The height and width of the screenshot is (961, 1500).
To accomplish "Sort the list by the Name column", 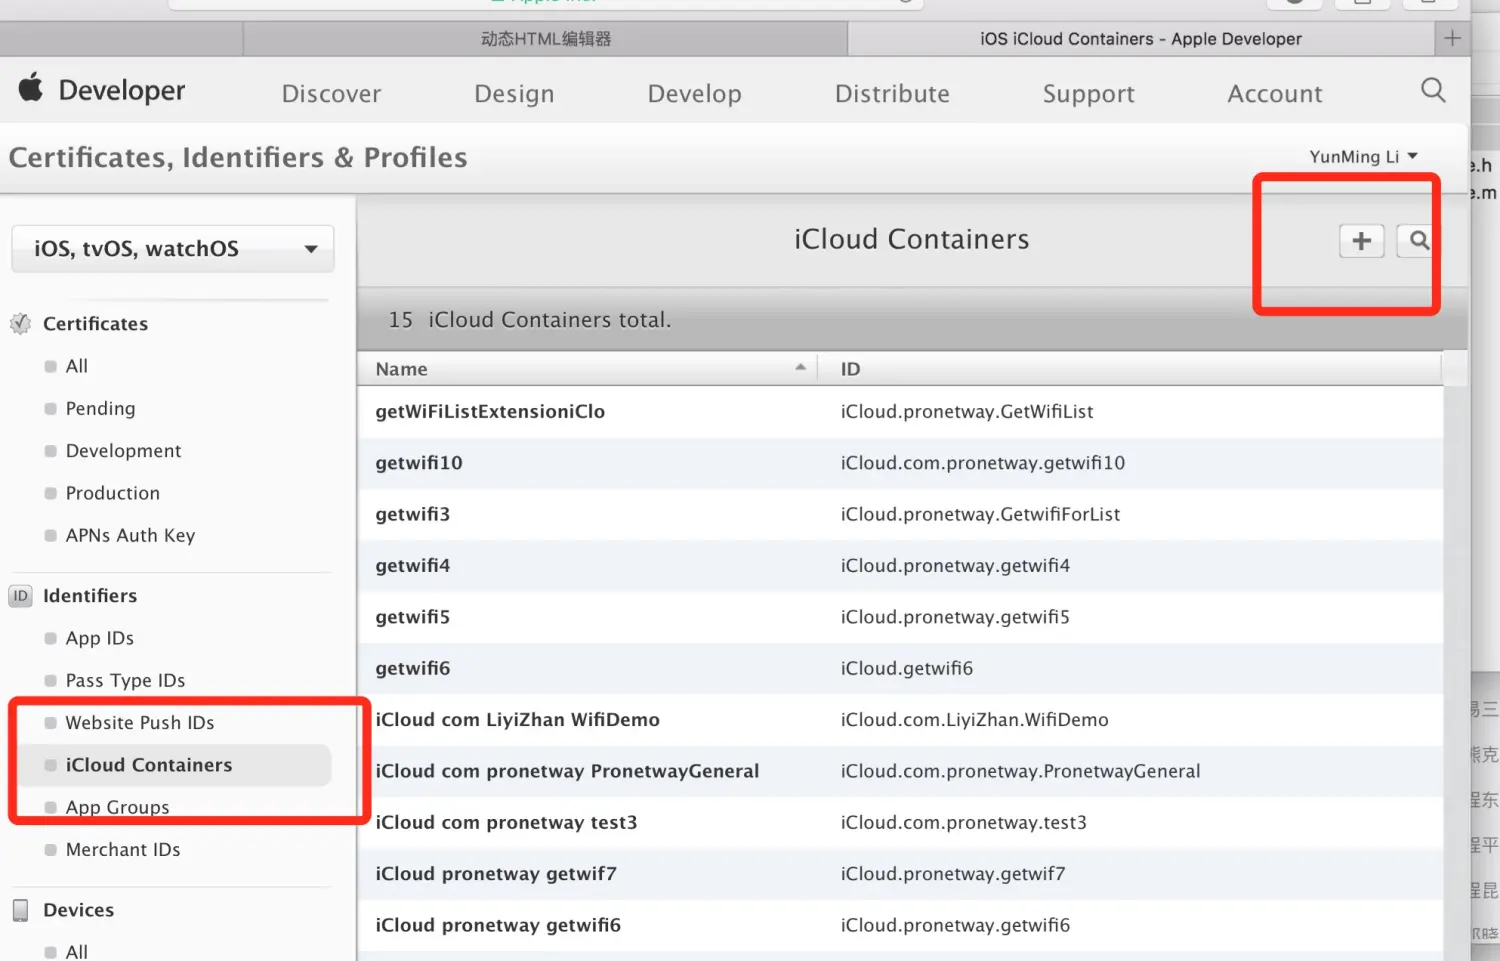I will (x=588, y=369).
